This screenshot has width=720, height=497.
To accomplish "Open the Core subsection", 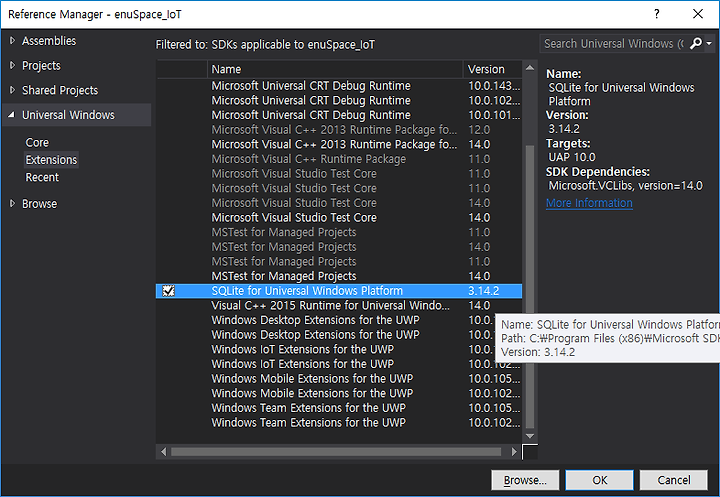I will click(x=37, y=143).
